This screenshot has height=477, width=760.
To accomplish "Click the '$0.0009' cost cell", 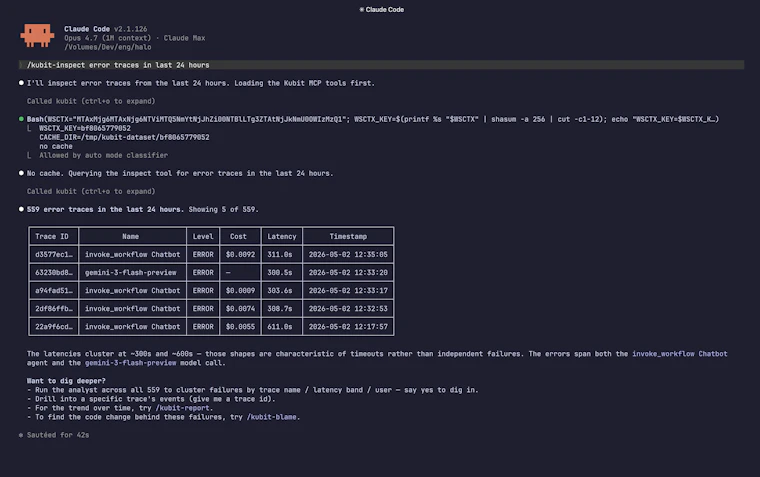I will (240, 290).
